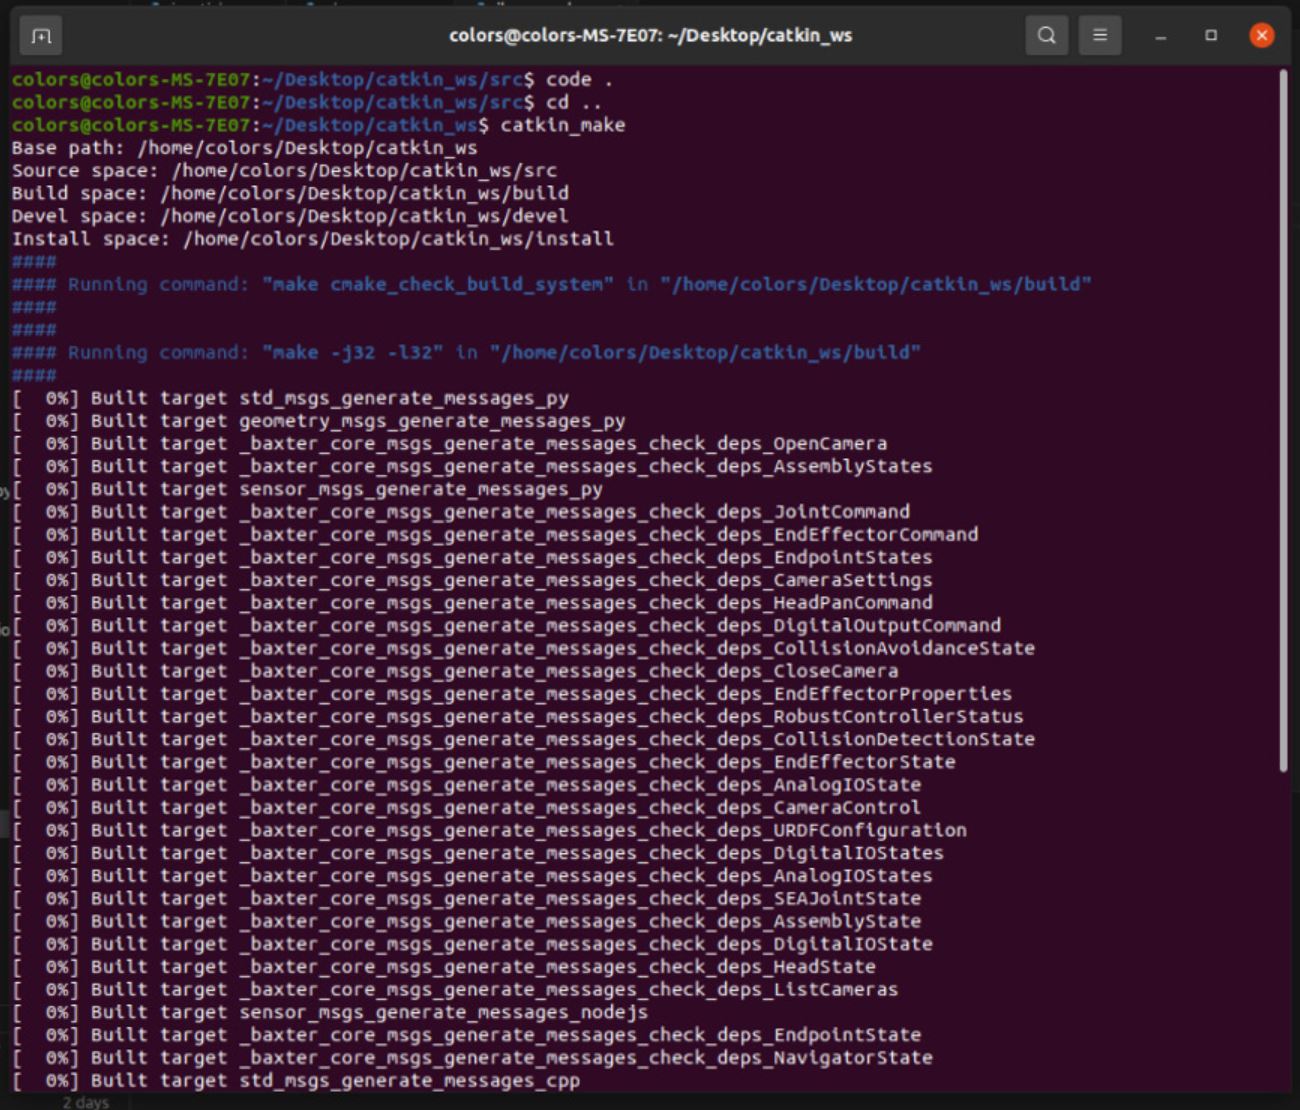Click the sensor_msgs_generate_messages_nodejs line
Screen dimensions: 1300x1110
click(x=330, y=1012)
